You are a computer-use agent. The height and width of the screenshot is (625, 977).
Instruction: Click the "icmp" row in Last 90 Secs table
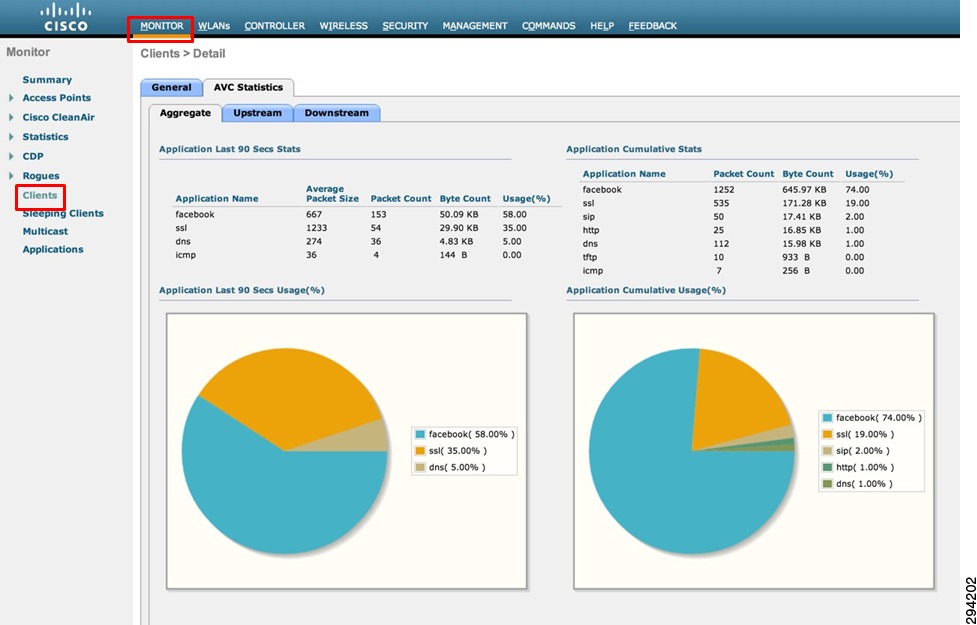click(x=366, y=255)
